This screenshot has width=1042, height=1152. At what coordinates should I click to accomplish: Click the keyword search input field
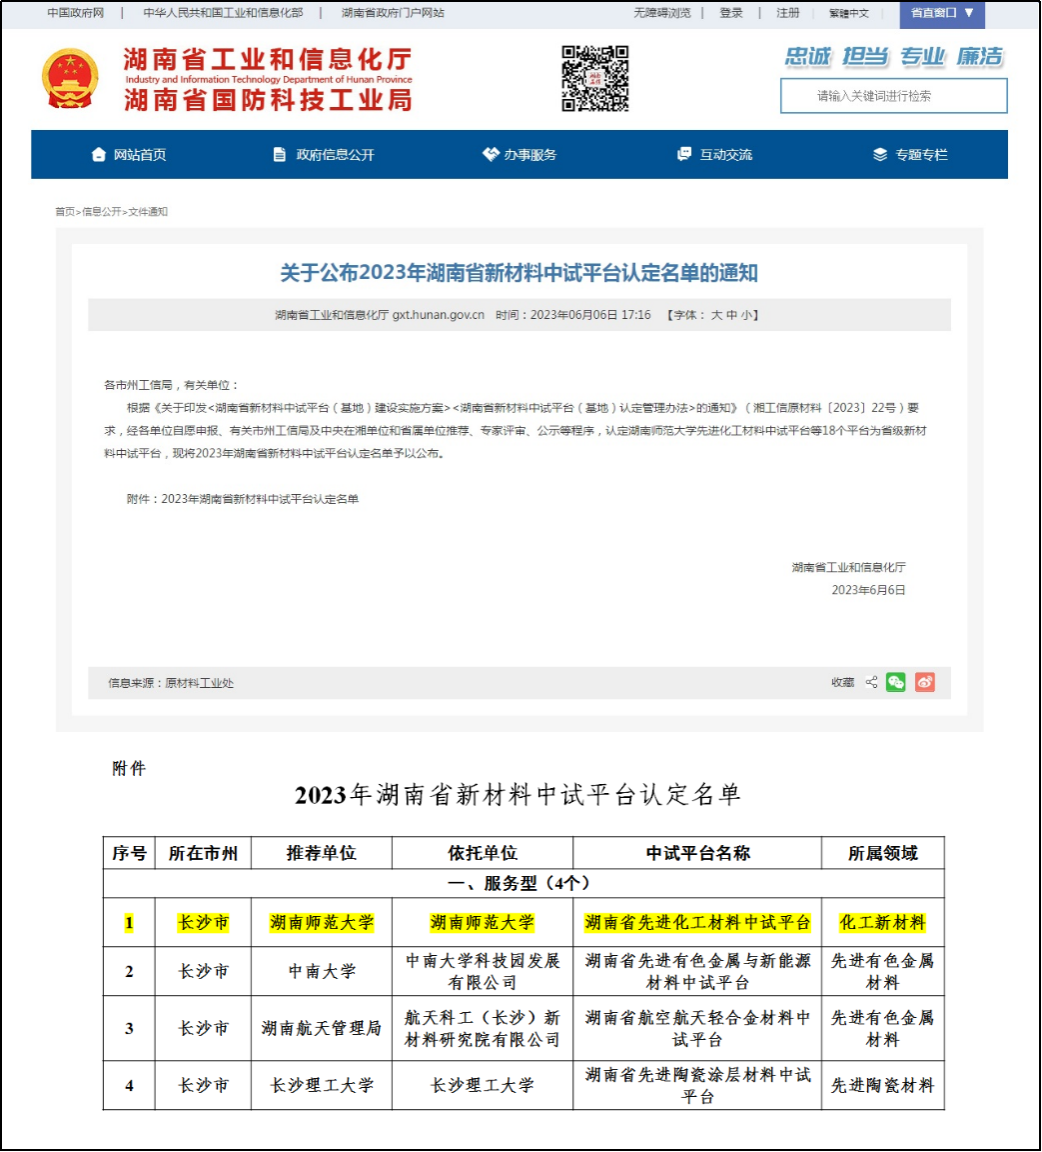pyautogui.click(x=893, y=96)
